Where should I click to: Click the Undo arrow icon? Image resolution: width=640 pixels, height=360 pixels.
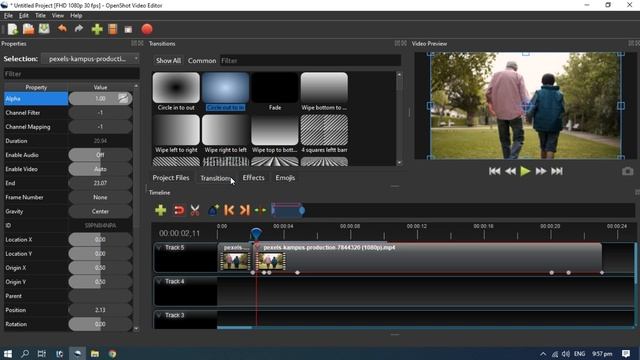coord(62,29)
